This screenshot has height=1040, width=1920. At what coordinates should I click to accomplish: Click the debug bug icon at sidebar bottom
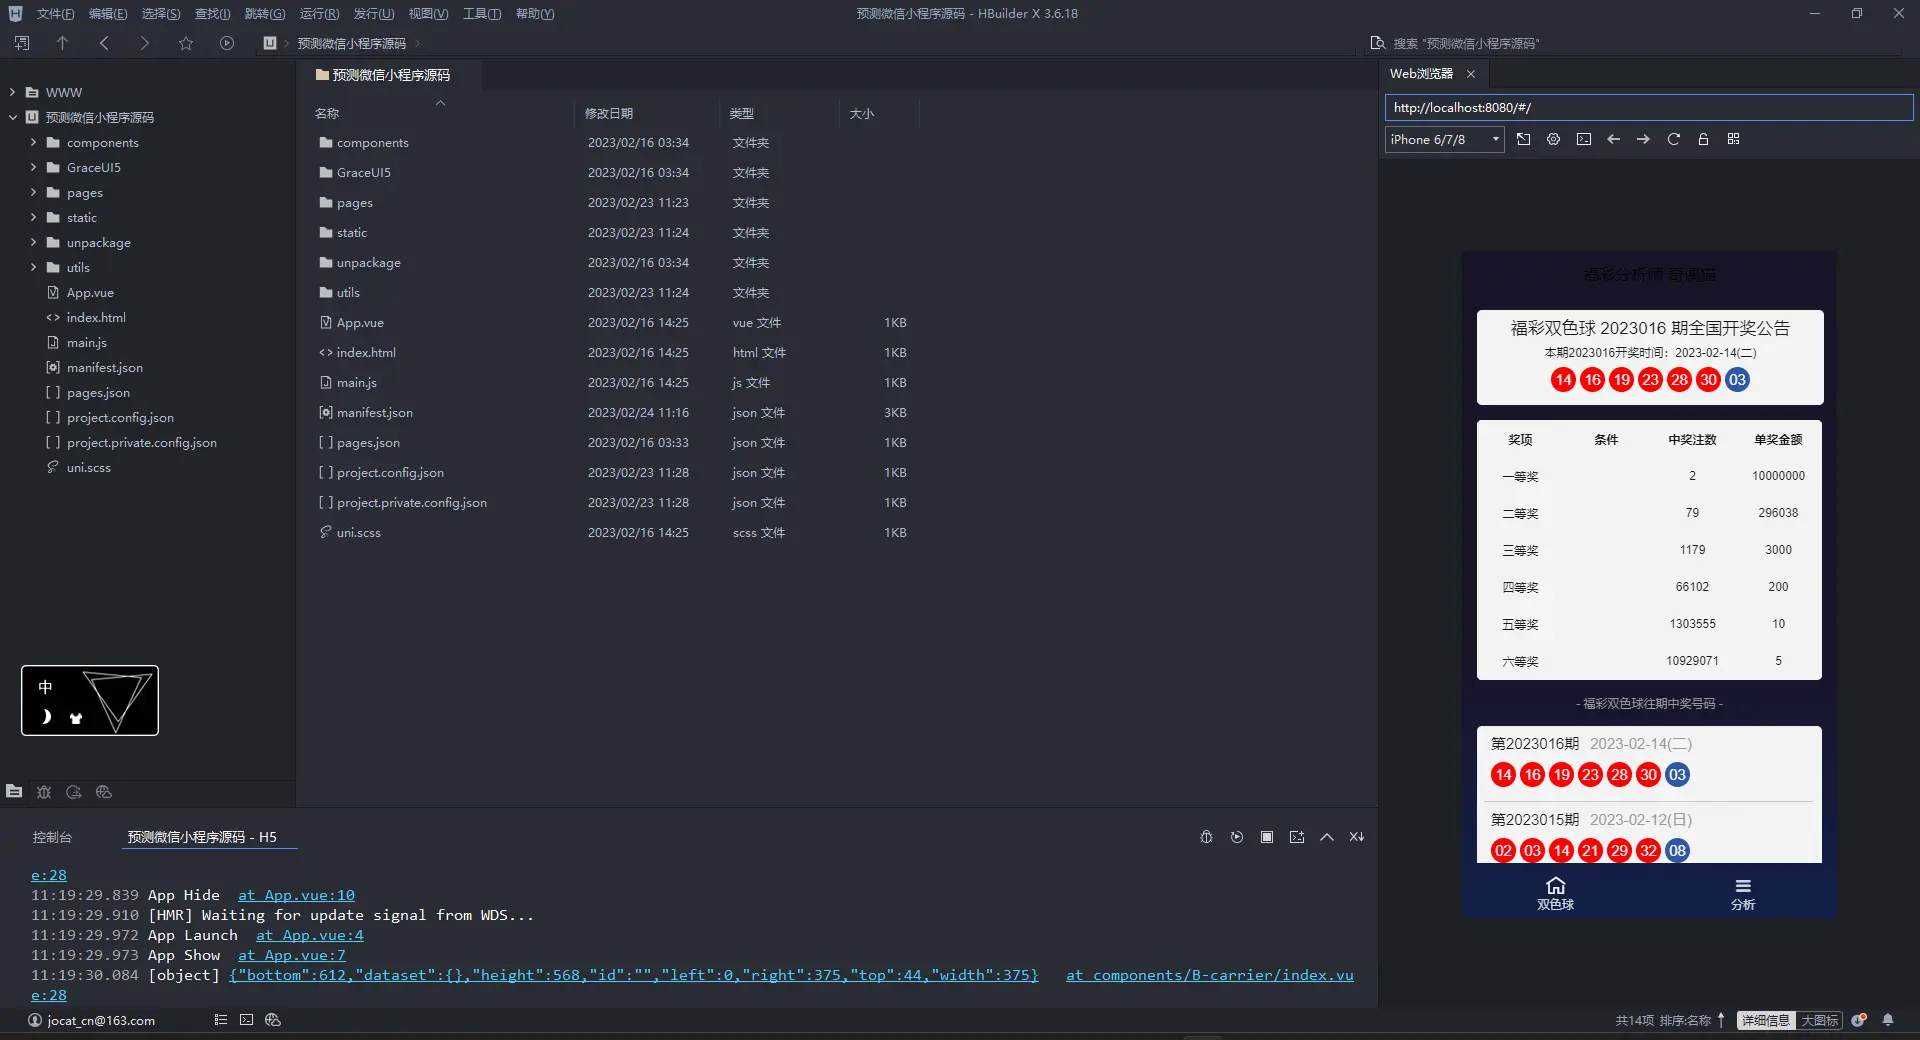(x=44, y=791)
